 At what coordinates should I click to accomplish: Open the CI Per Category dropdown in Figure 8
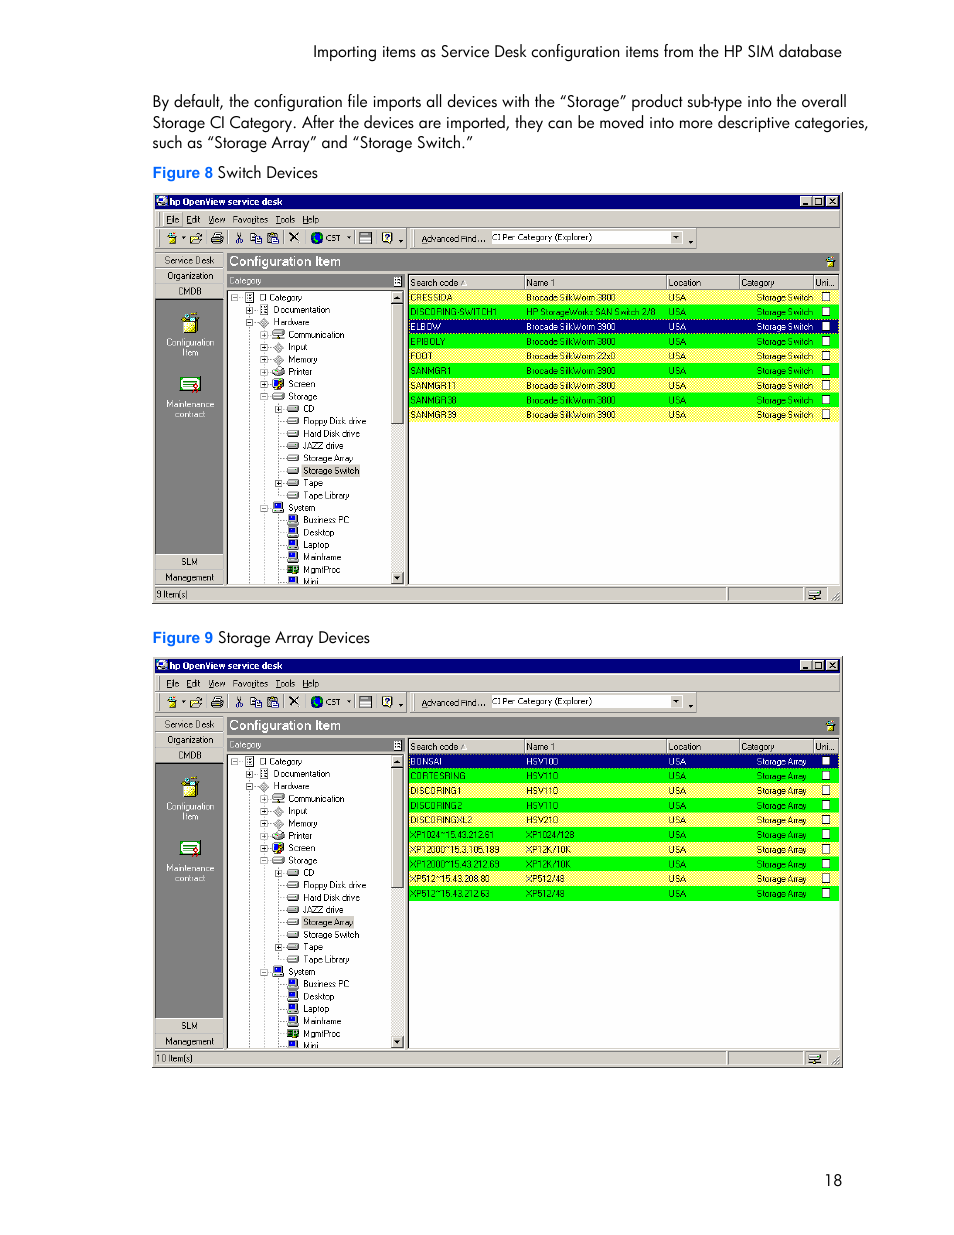(x=676, y=238)
